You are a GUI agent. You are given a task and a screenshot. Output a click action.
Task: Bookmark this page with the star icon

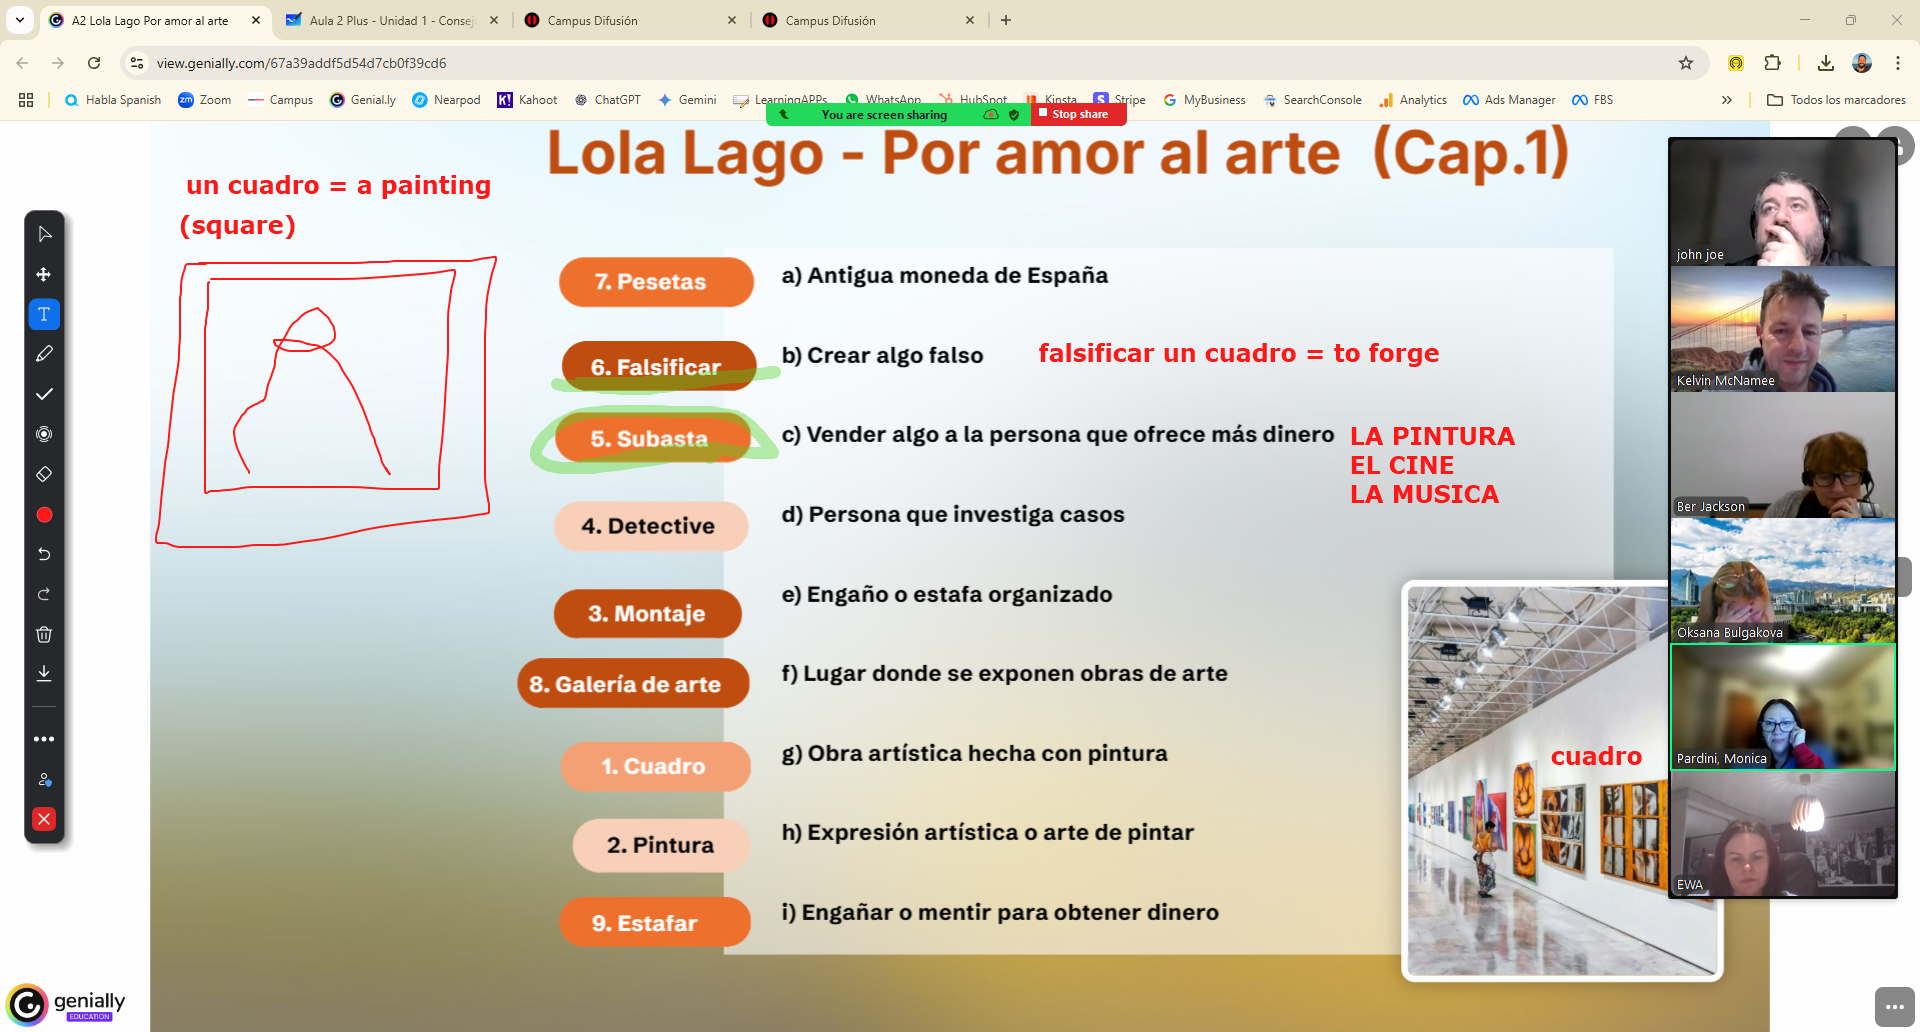1686,63
